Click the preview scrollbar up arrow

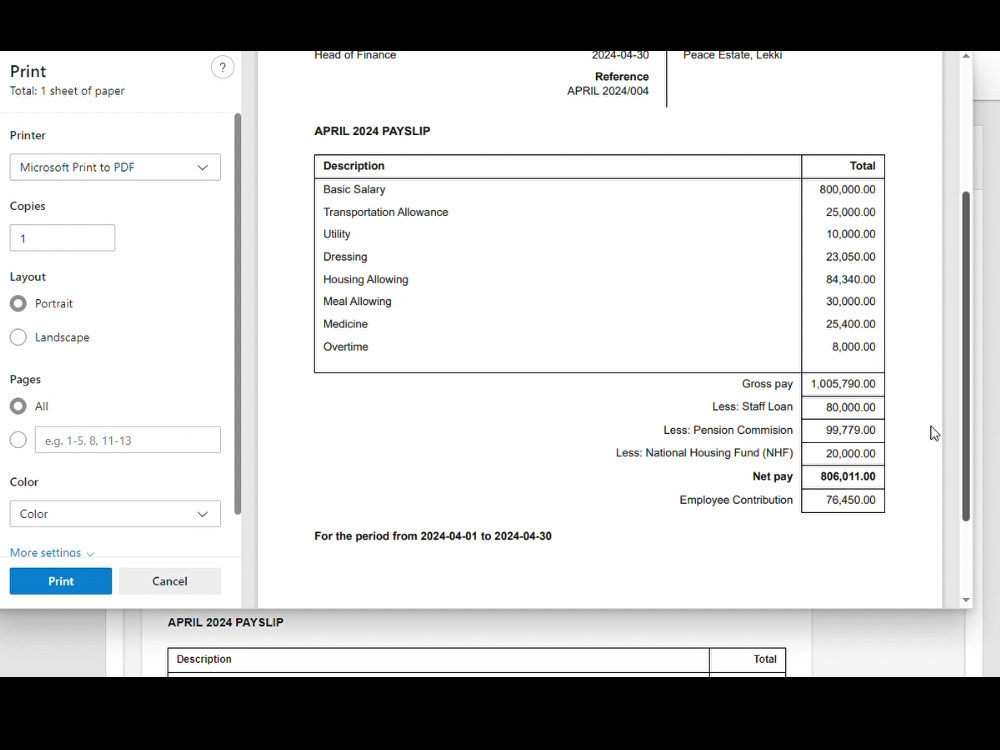pyautogui.click(x=966, y=56)
